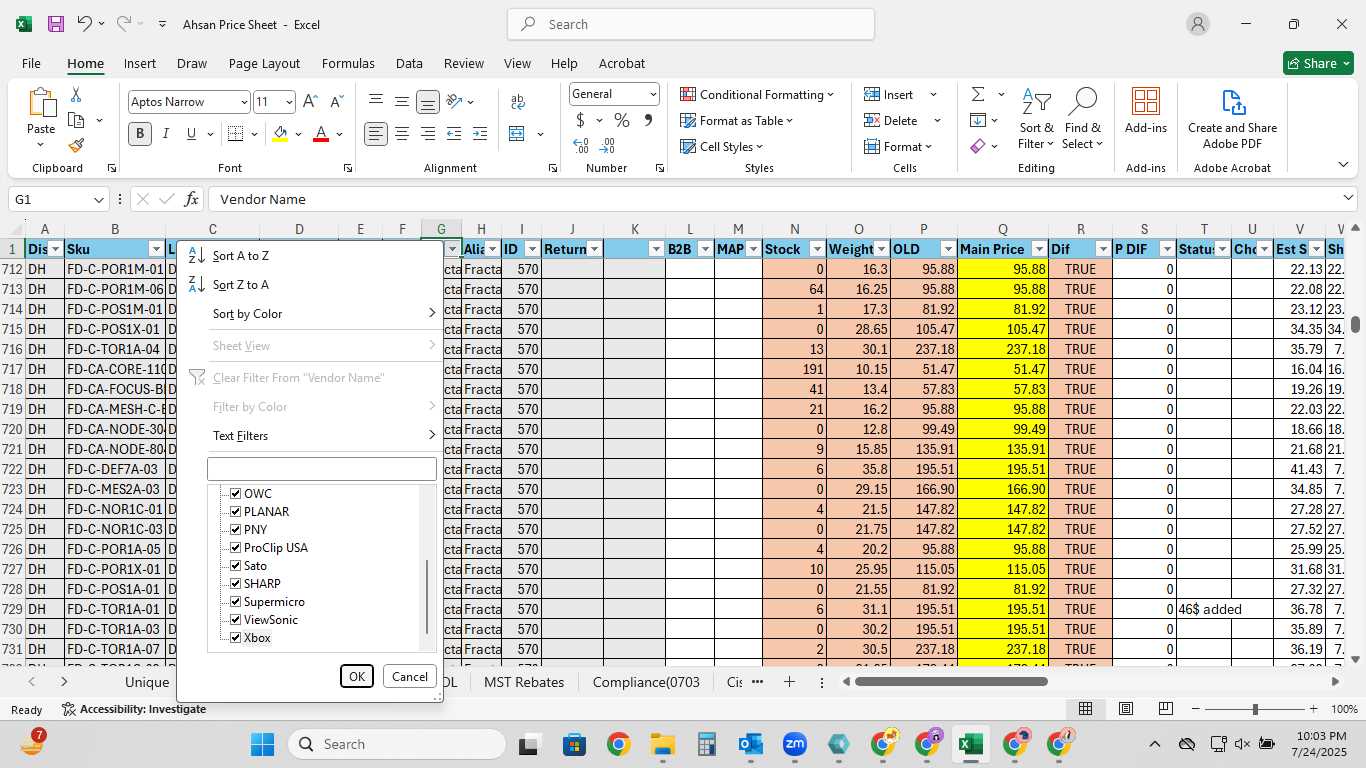This screenshot has width=1366, height=768.
Task: Open the font size dropdown
Action: (289, 102)
